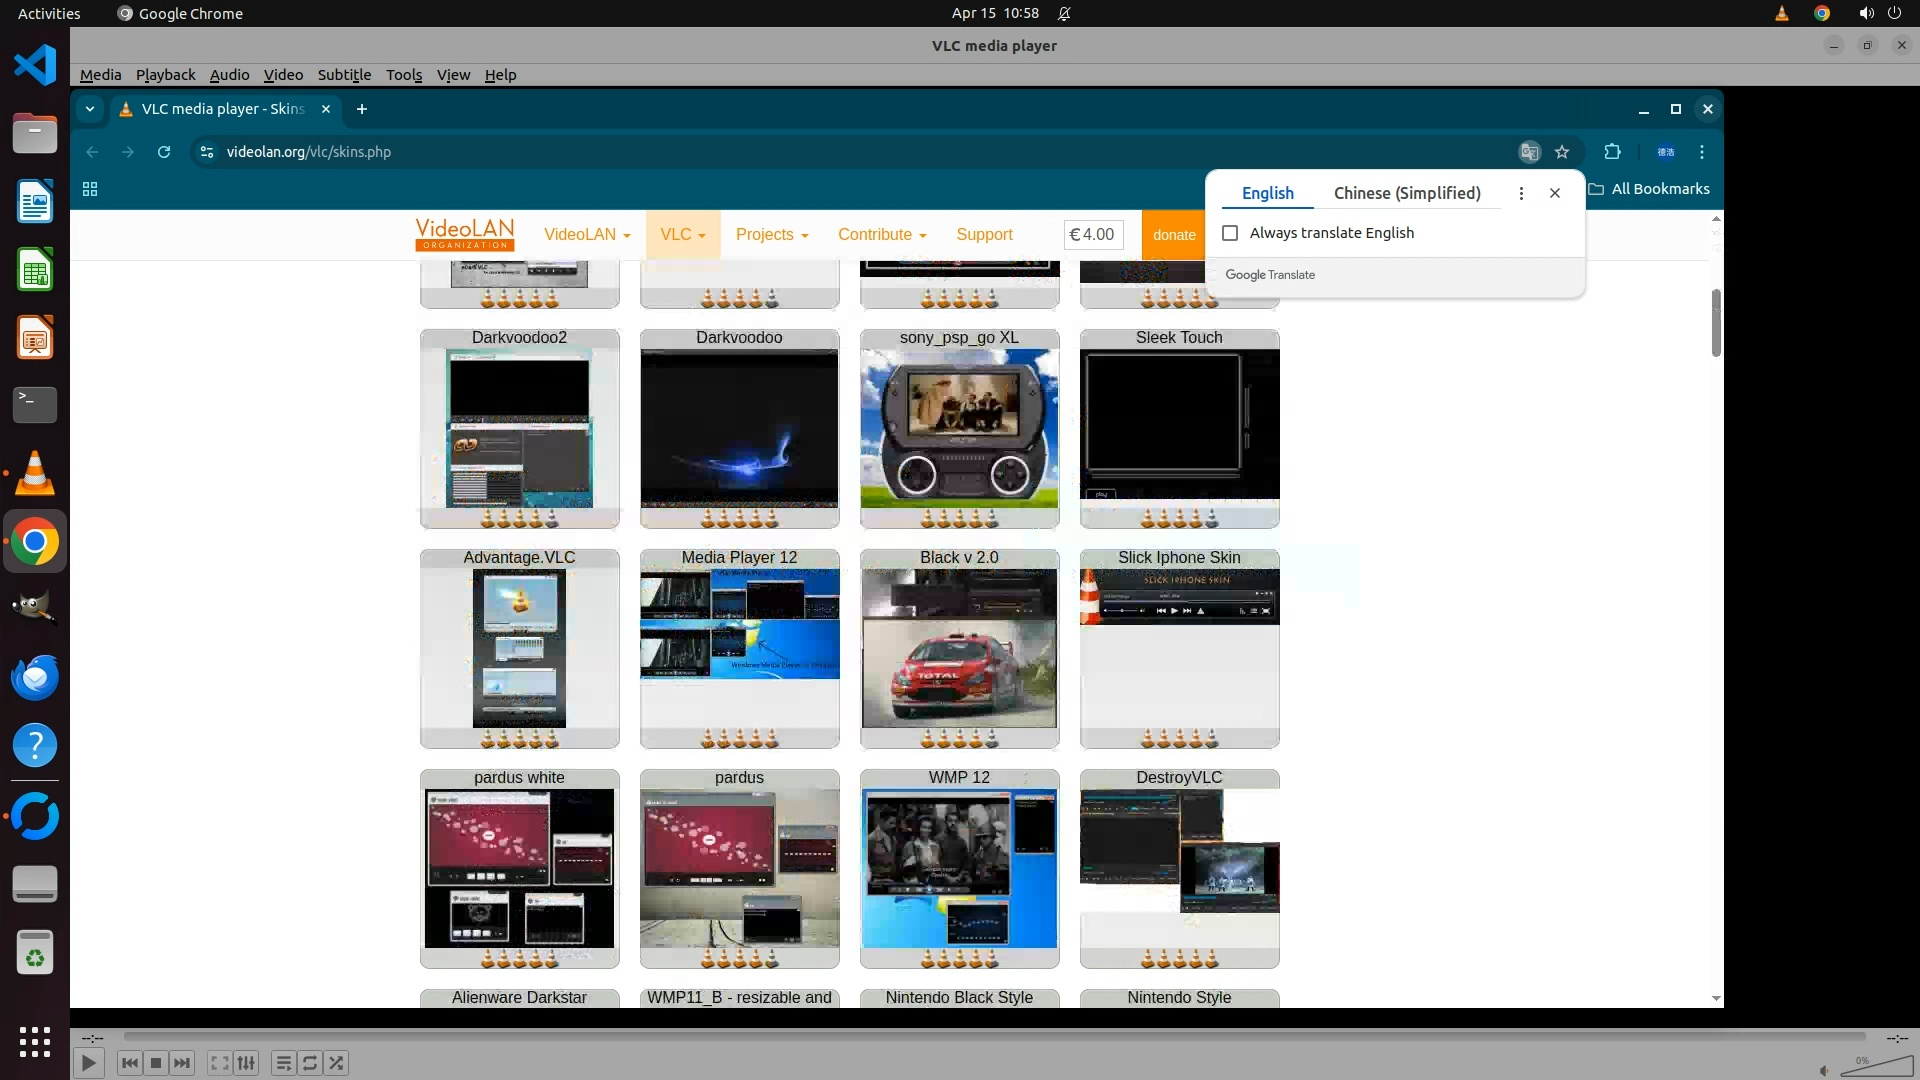This screenshot has width=1920, height=1080.
Task: Switch to Chinese (Simplified) translate tab
Action: (x=1406, y=193)
